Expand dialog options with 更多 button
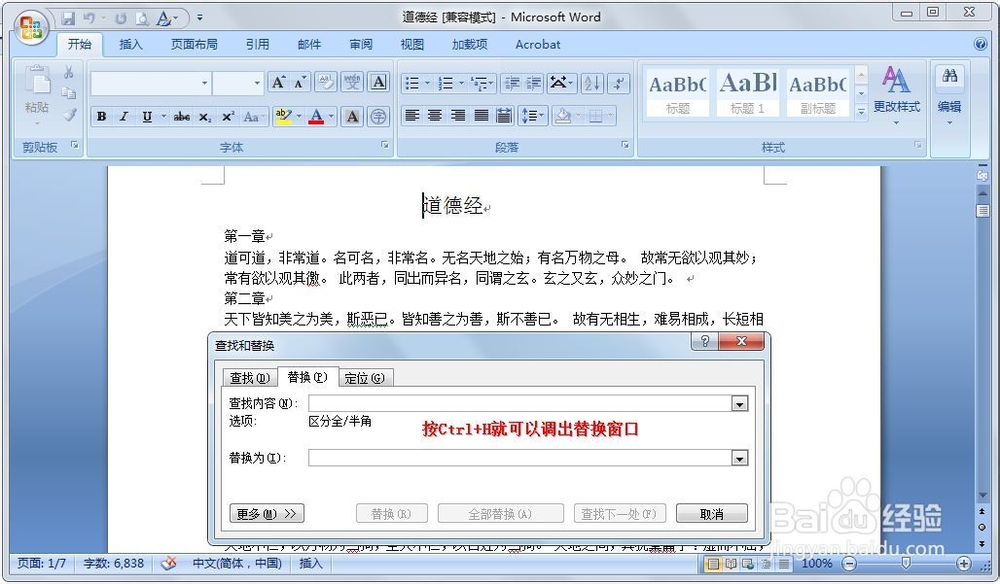This screenshot has width=1000, height=584. (266, 513)
